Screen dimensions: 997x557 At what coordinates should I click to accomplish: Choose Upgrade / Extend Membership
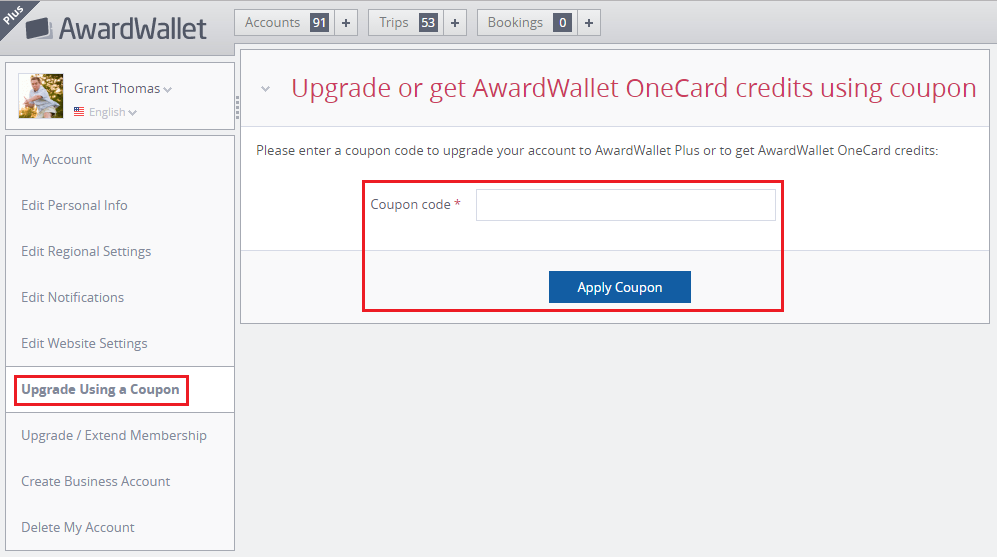pos(114,435)
